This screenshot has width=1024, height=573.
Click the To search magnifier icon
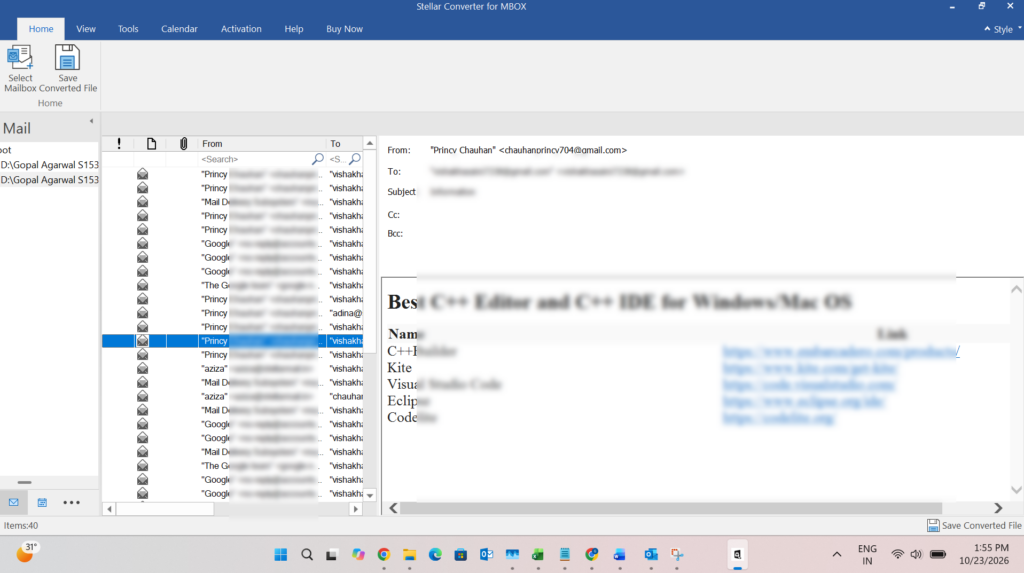[355, 159]
